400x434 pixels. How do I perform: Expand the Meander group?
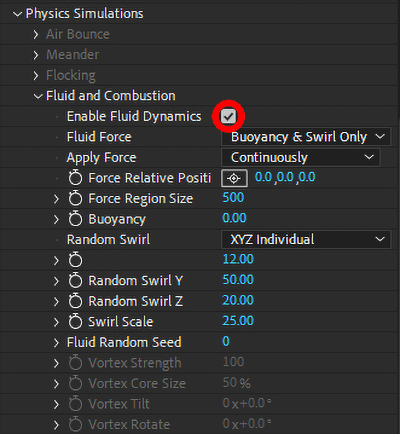36,55
